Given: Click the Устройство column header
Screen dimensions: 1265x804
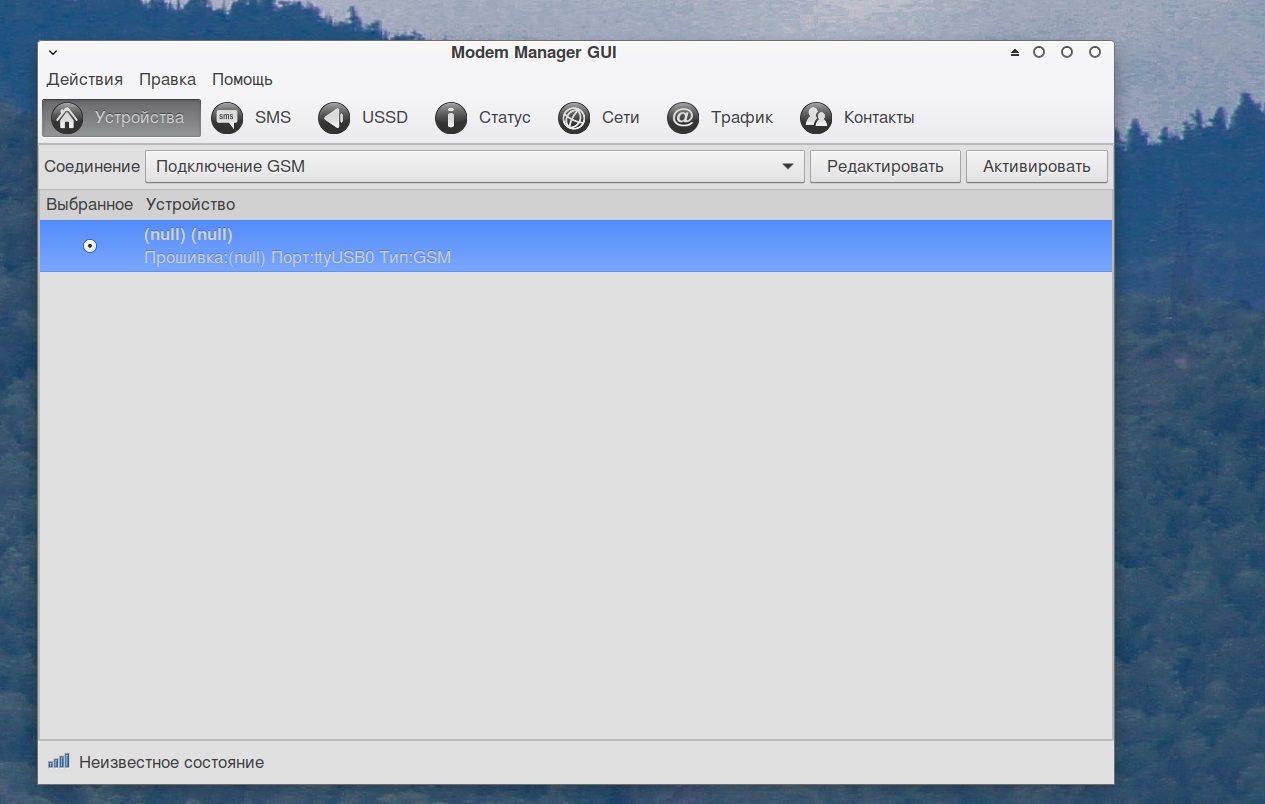Looking at the screenshot, I should pos(190,205).
